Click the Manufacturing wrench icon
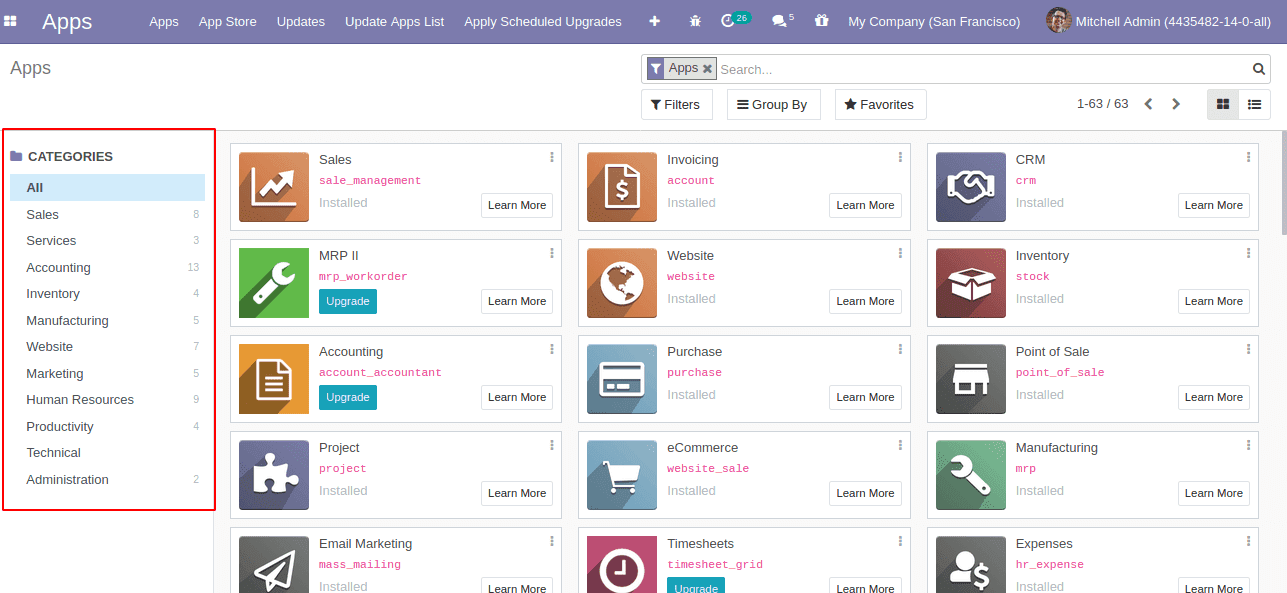The width and height of the screenshot is (1287, 593). click(970, 475)
